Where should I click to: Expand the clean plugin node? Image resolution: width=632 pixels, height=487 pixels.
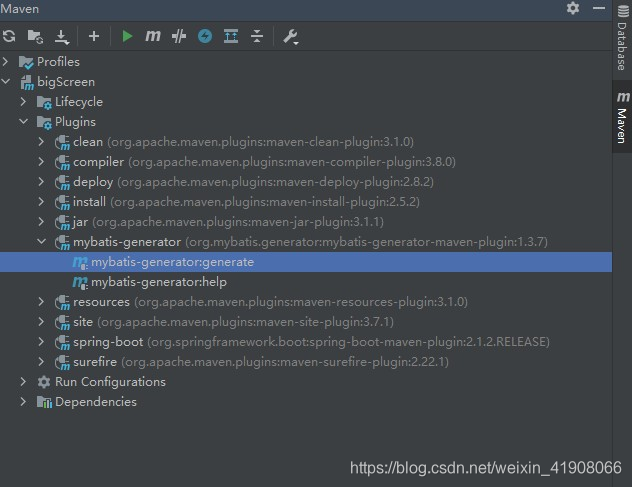pyautogui.click(x=41, y=142)
